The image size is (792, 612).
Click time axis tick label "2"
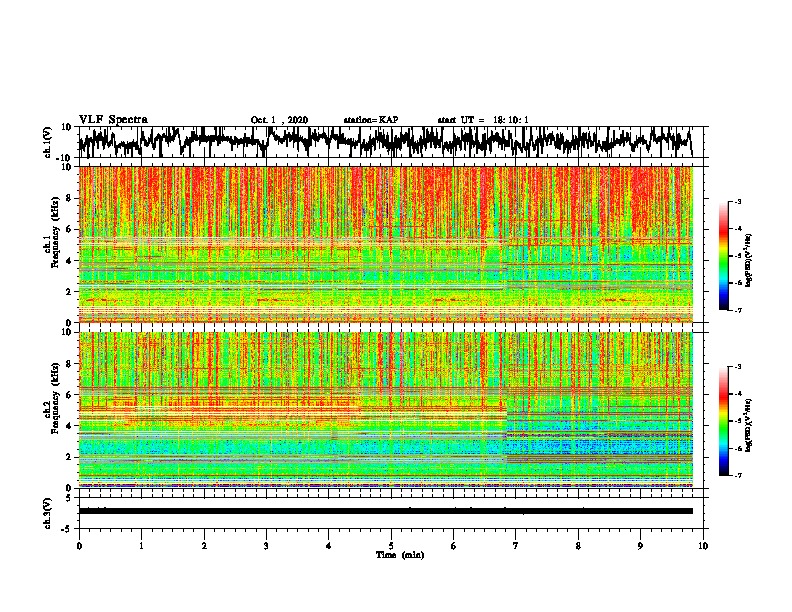point(204,546)
